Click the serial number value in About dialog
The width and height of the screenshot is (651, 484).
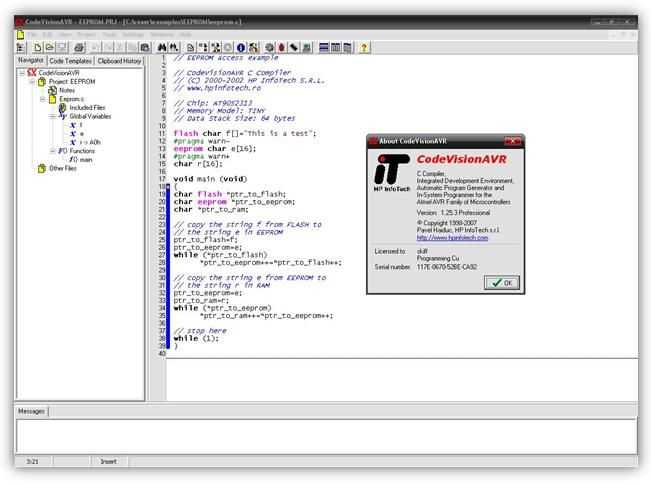point(447,267)
